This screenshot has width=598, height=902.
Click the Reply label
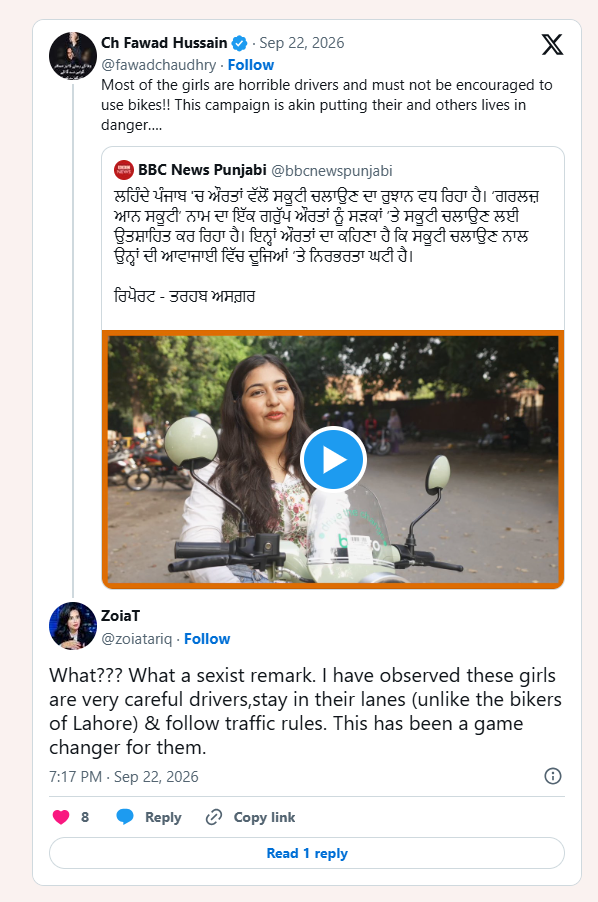(163, 817)
